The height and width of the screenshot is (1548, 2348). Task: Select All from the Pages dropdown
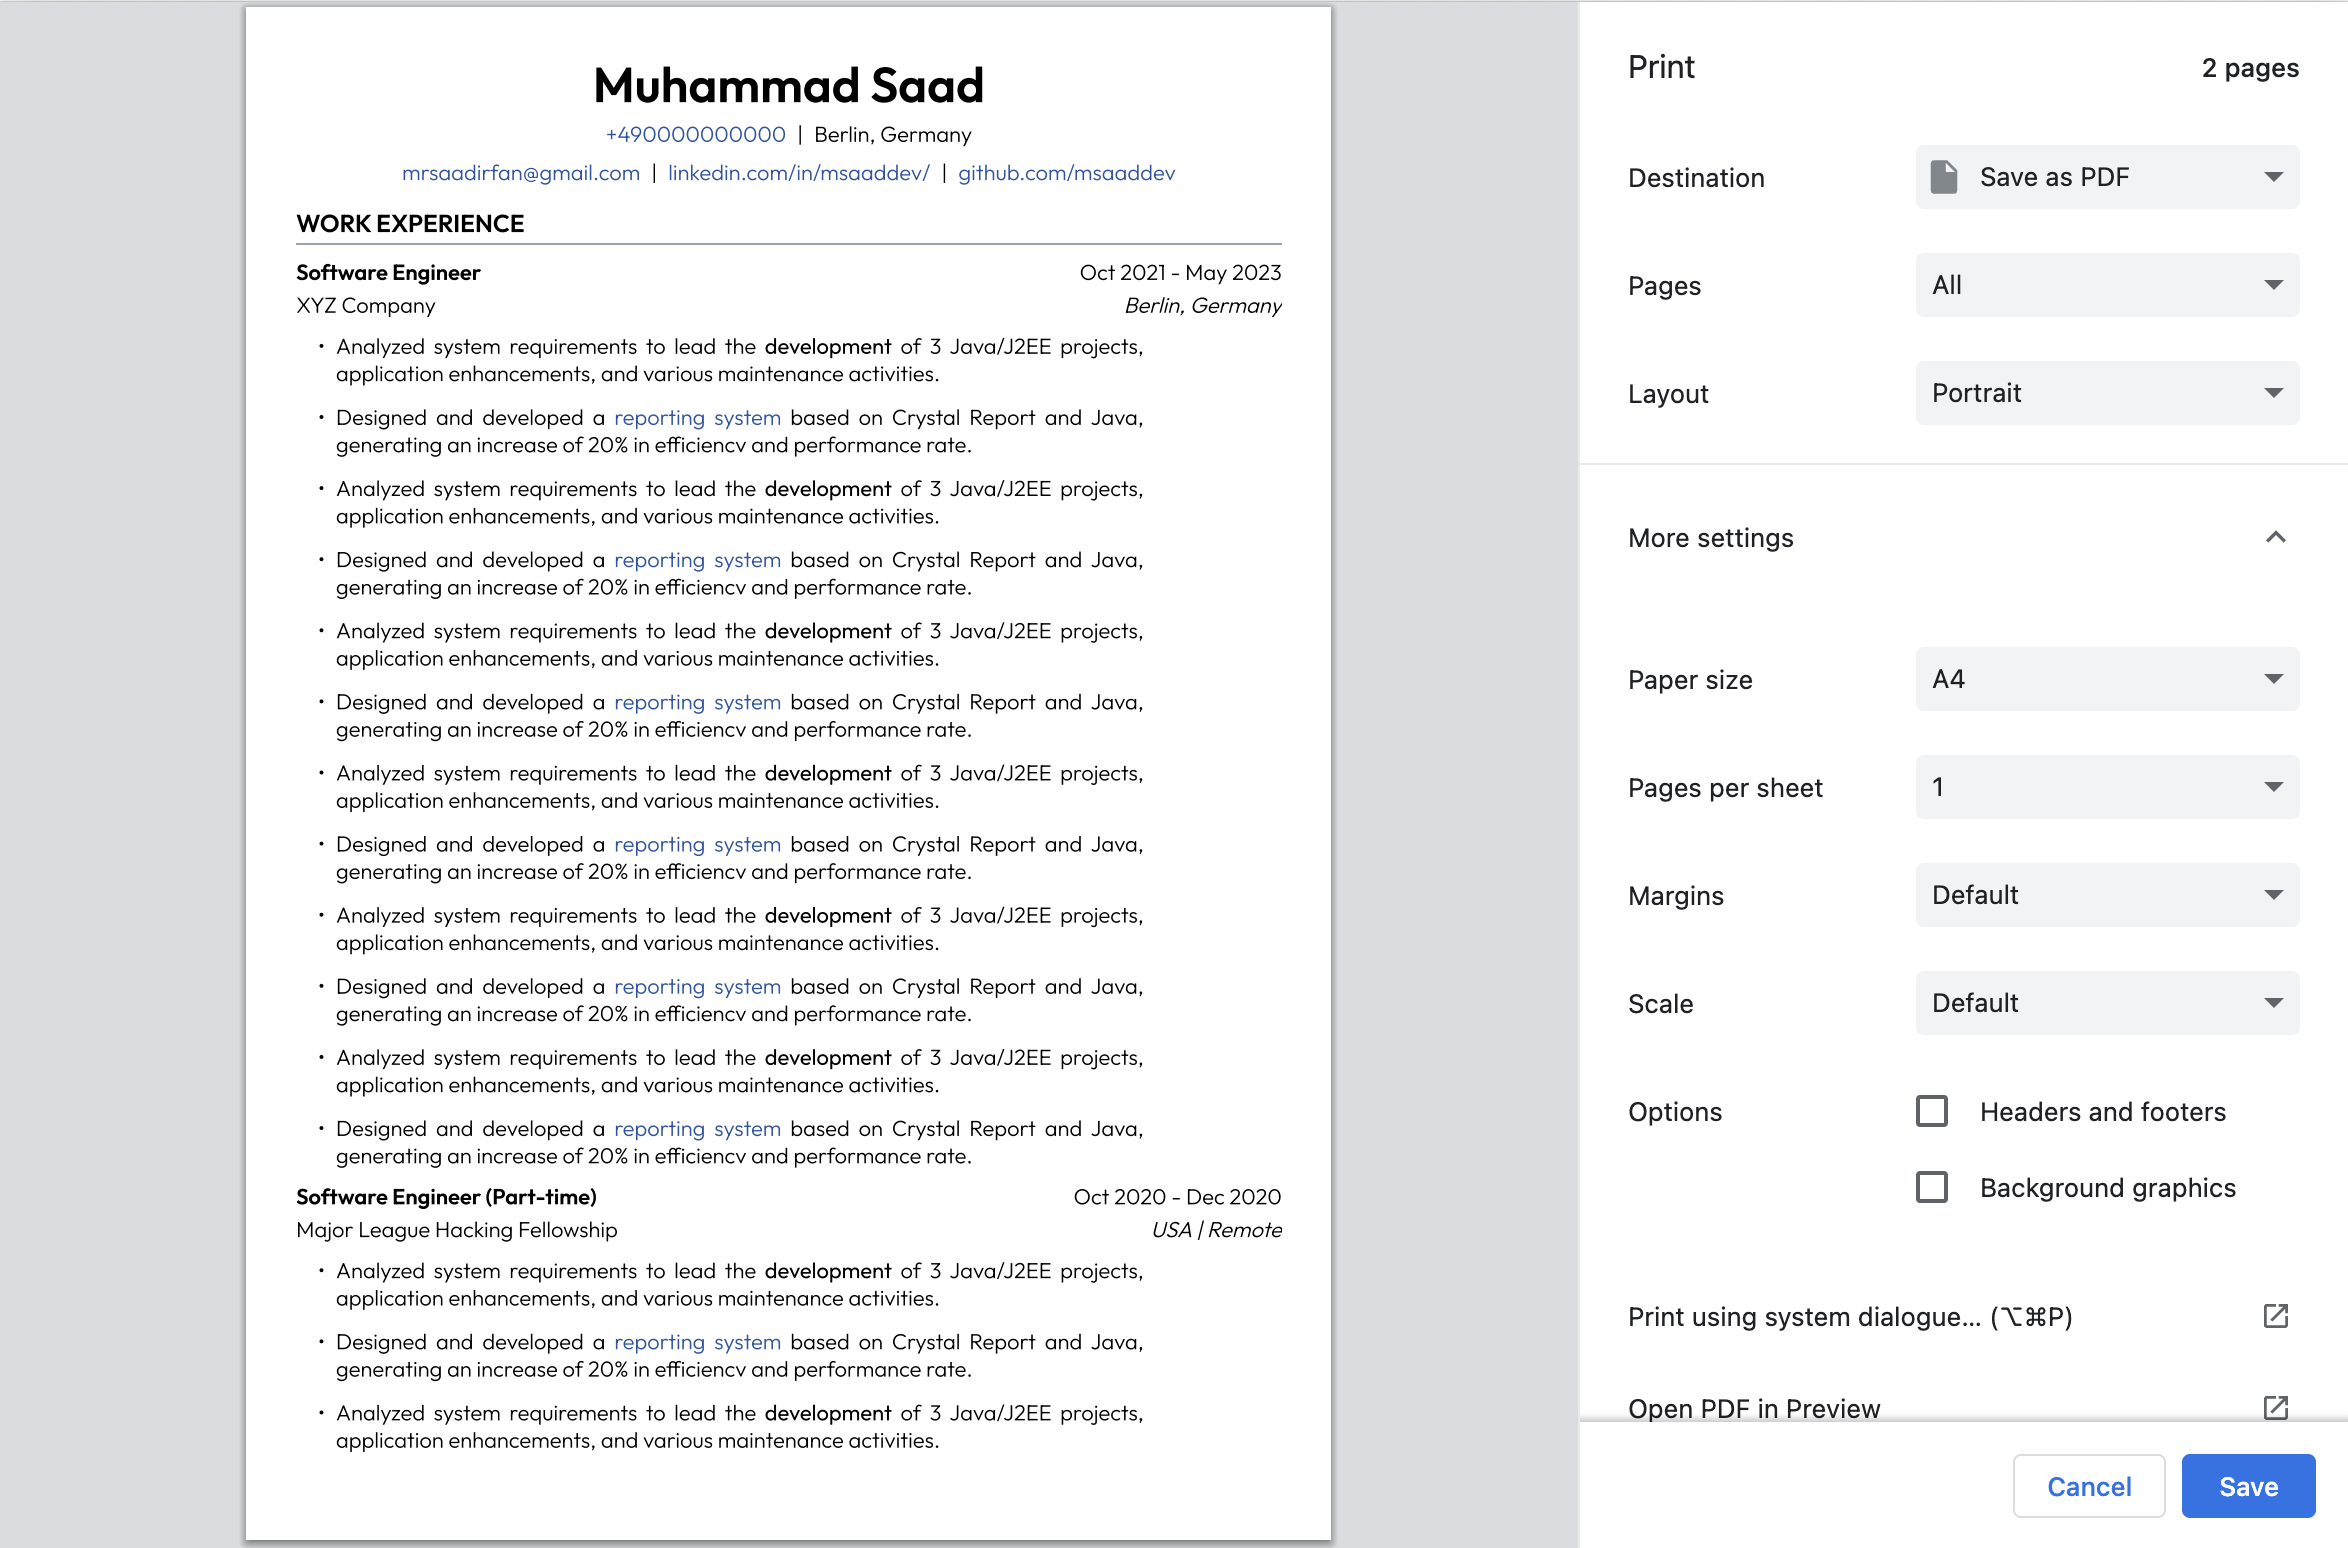tap(2106, 285)
